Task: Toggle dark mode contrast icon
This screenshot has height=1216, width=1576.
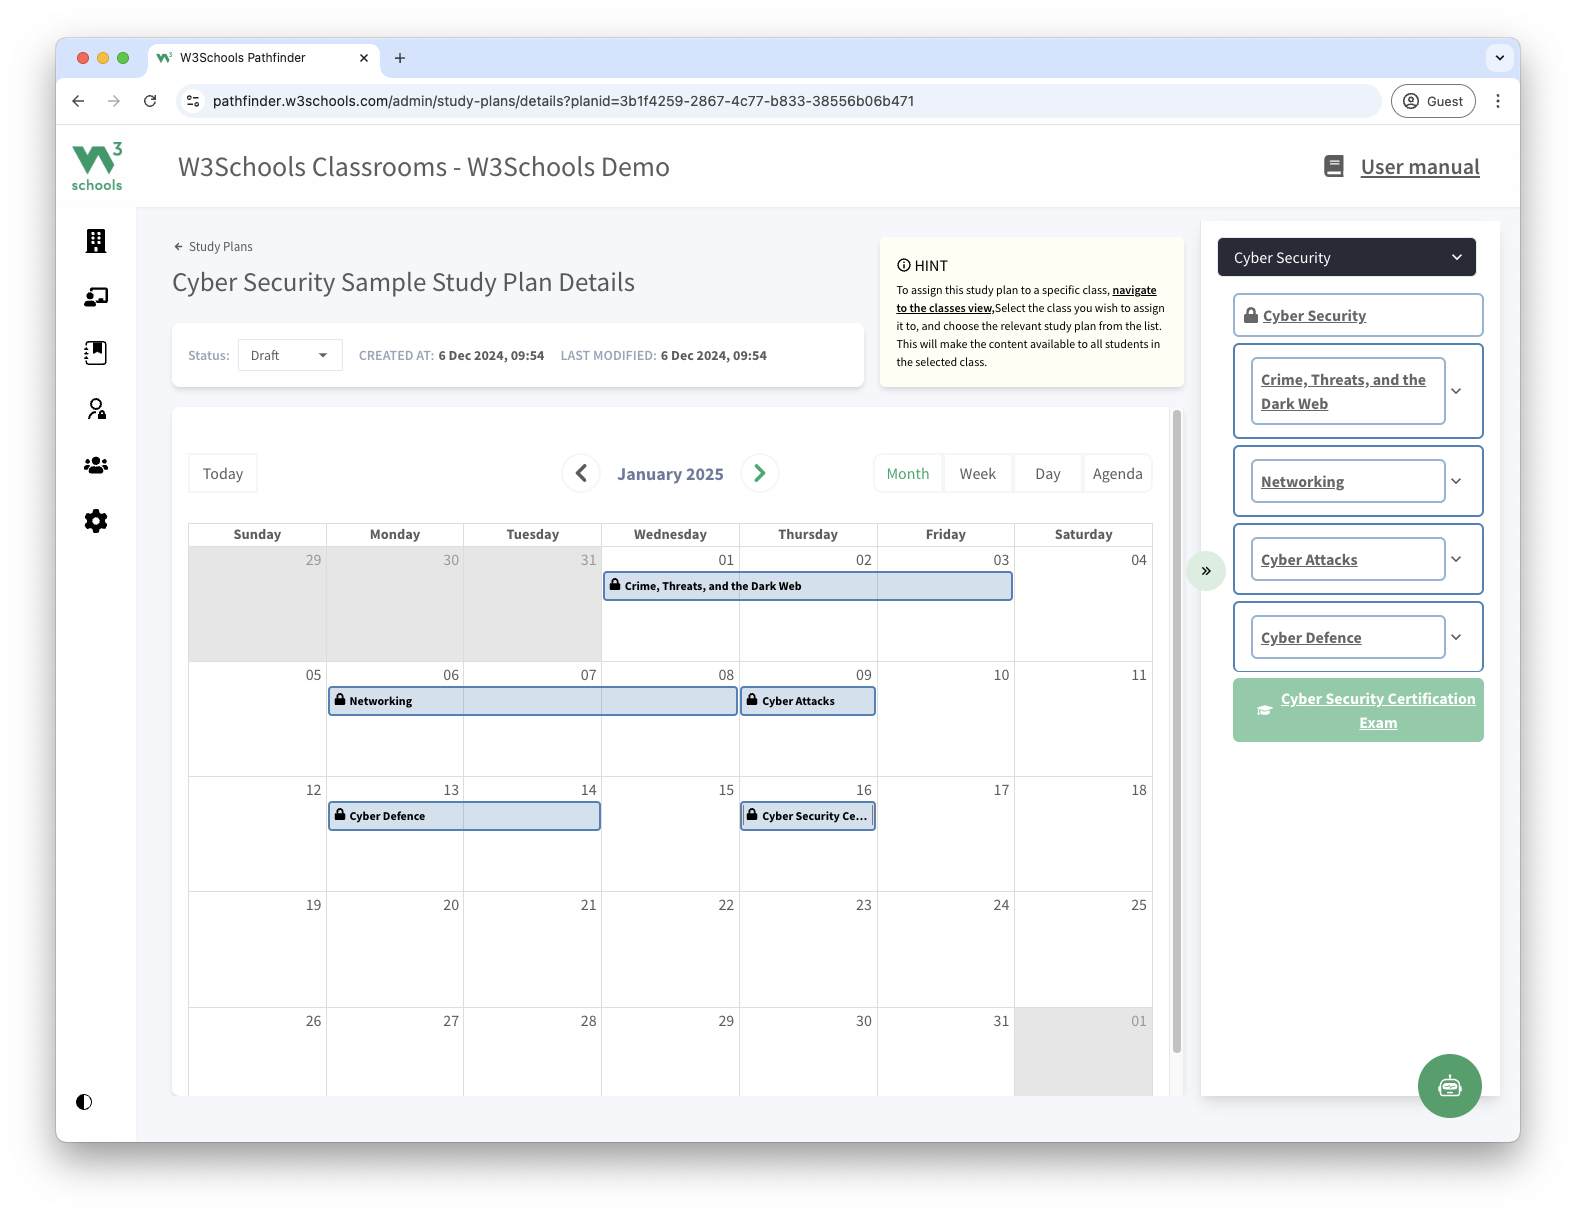Action: (84, 1102)
